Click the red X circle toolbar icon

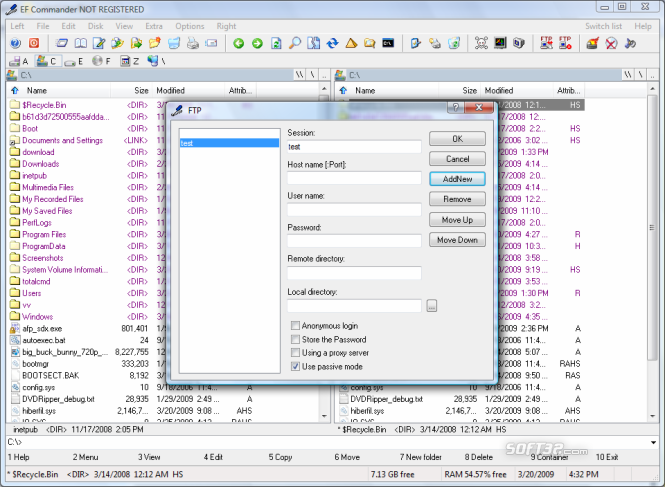pyautogui.click(x=611, y=43)
